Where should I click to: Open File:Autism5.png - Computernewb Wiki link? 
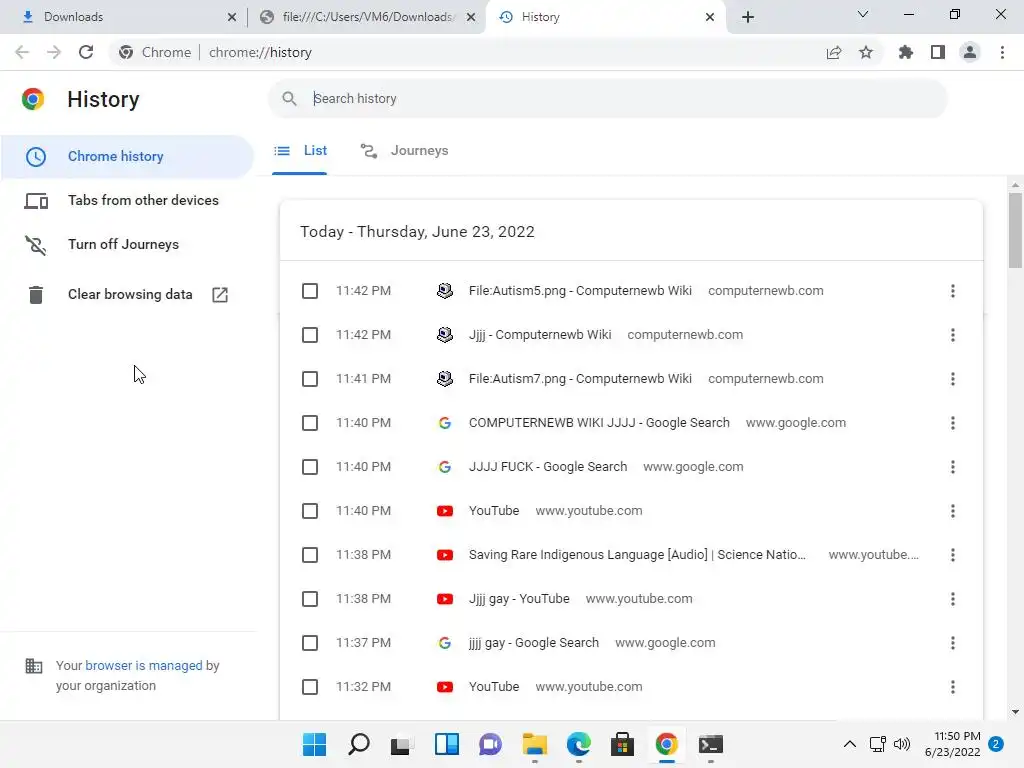(x=580, y=291)
